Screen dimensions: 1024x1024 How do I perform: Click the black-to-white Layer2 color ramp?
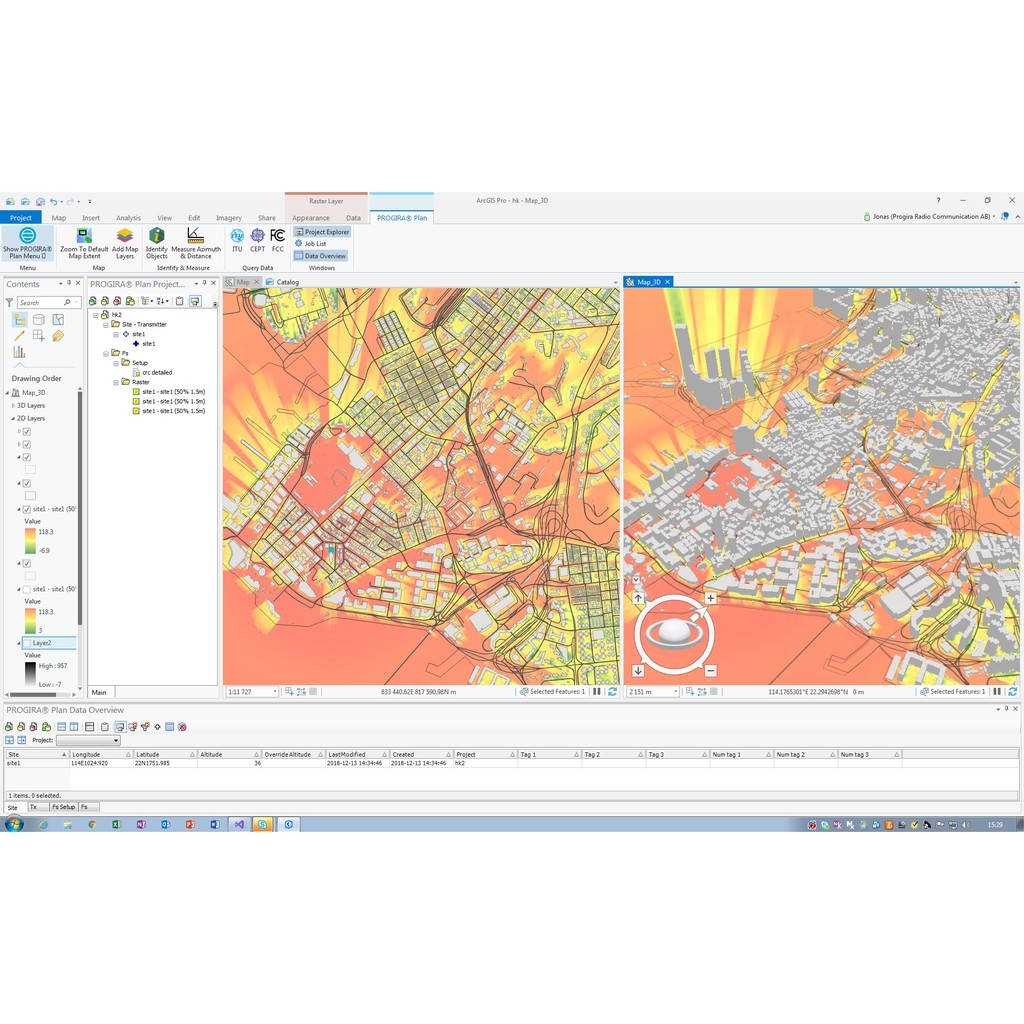tap(29, 675)
